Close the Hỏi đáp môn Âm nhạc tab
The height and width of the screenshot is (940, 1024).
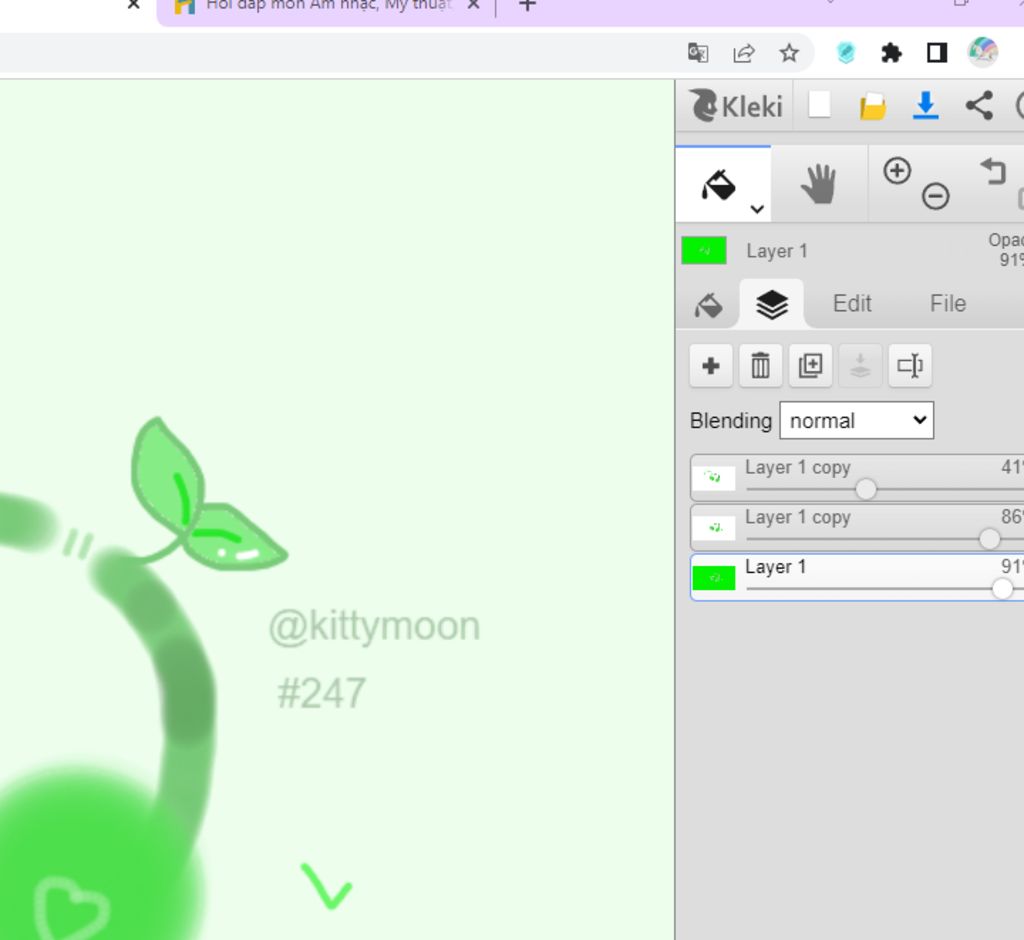(x=473, y=5)
